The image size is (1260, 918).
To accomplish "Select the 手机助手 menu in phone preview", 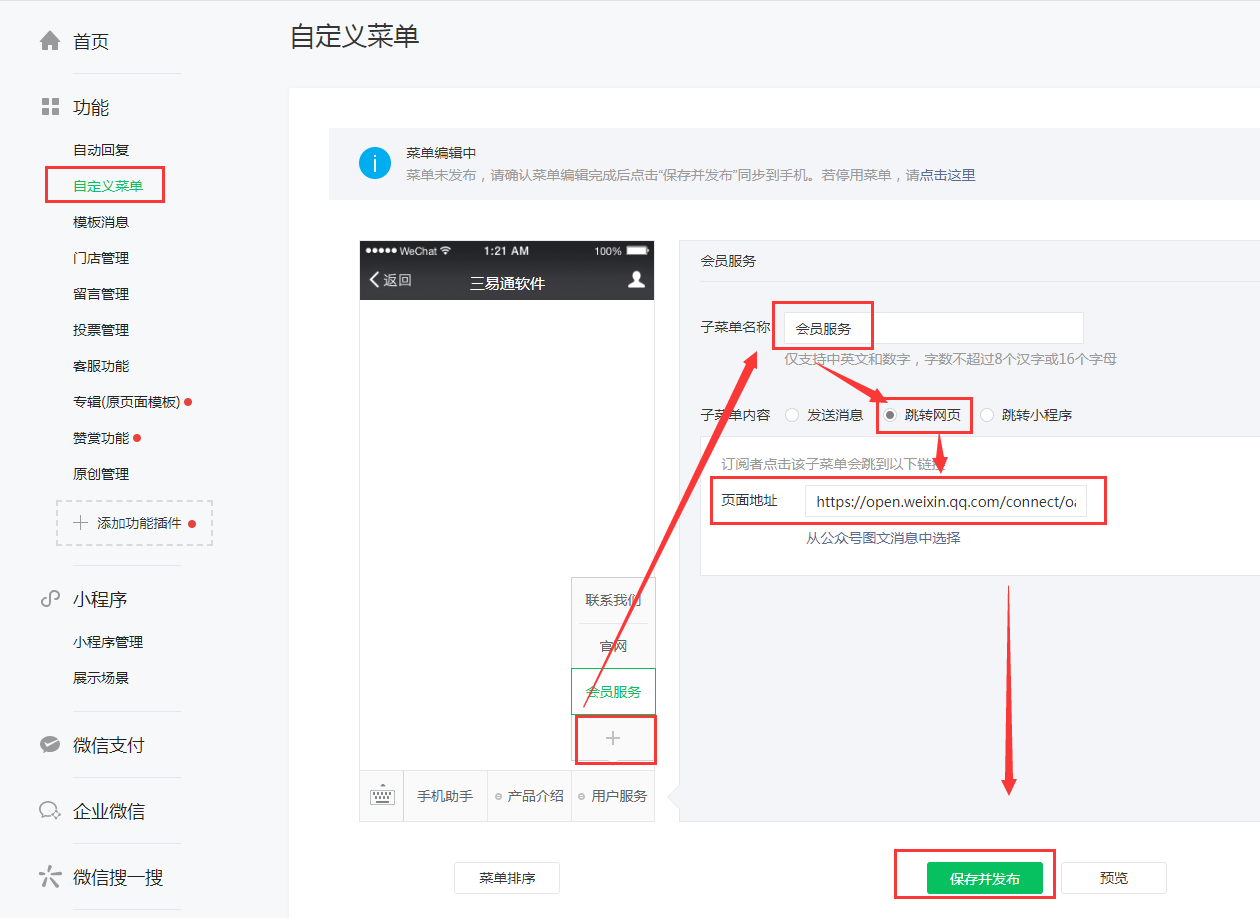I will 445,796.
